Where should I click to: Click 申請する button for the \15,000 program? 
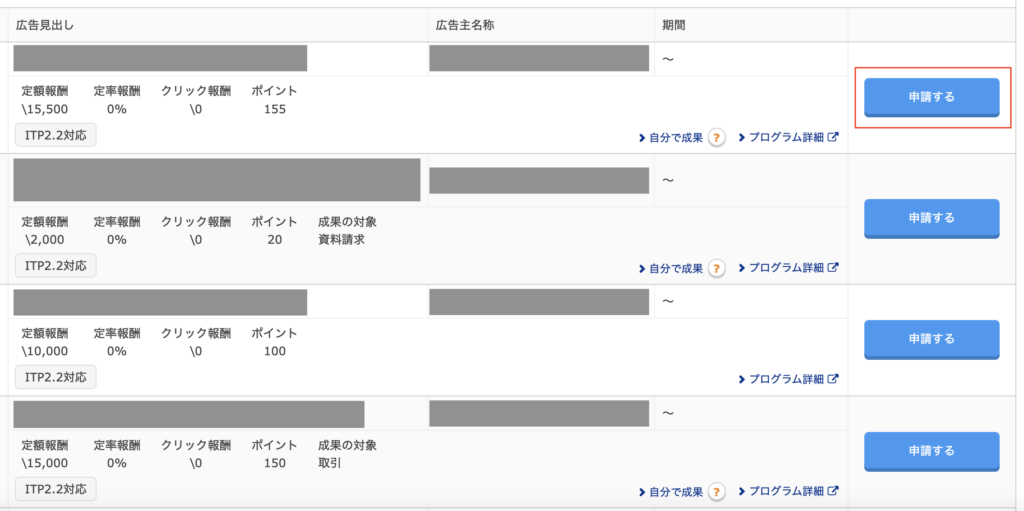(x=931, y=451)
